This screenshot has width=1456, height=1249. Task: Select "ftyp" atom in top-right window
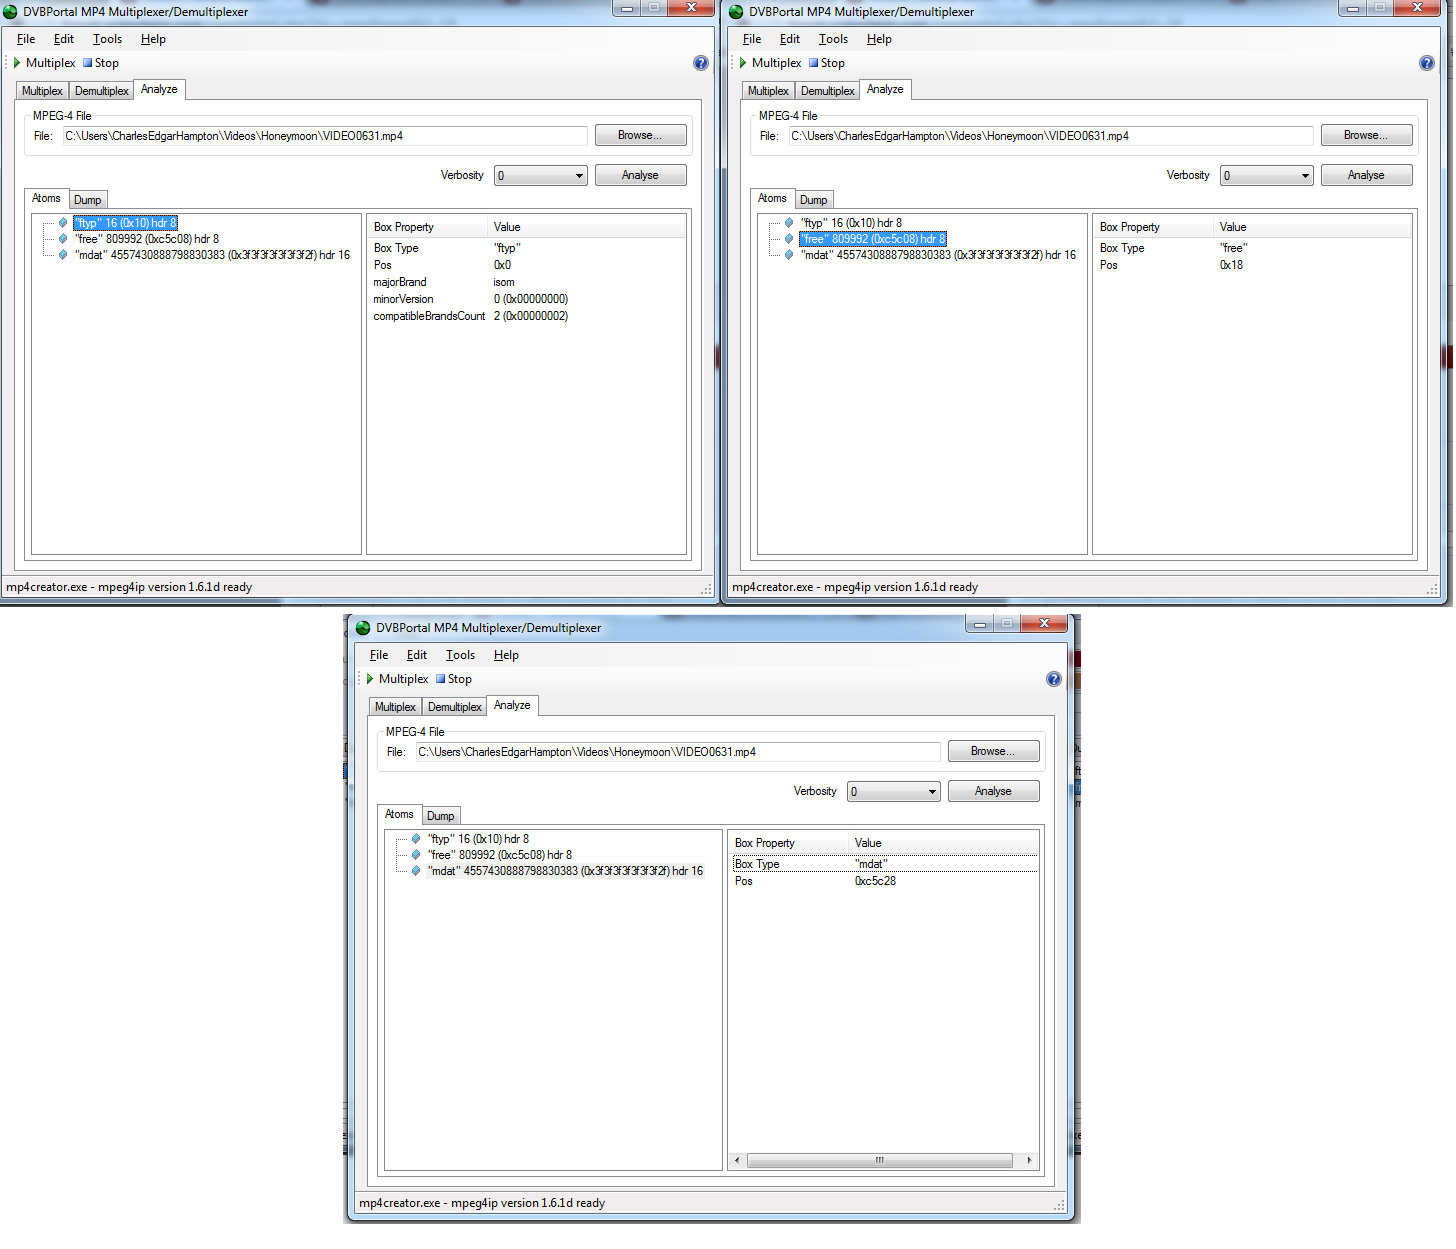point(851,223)
